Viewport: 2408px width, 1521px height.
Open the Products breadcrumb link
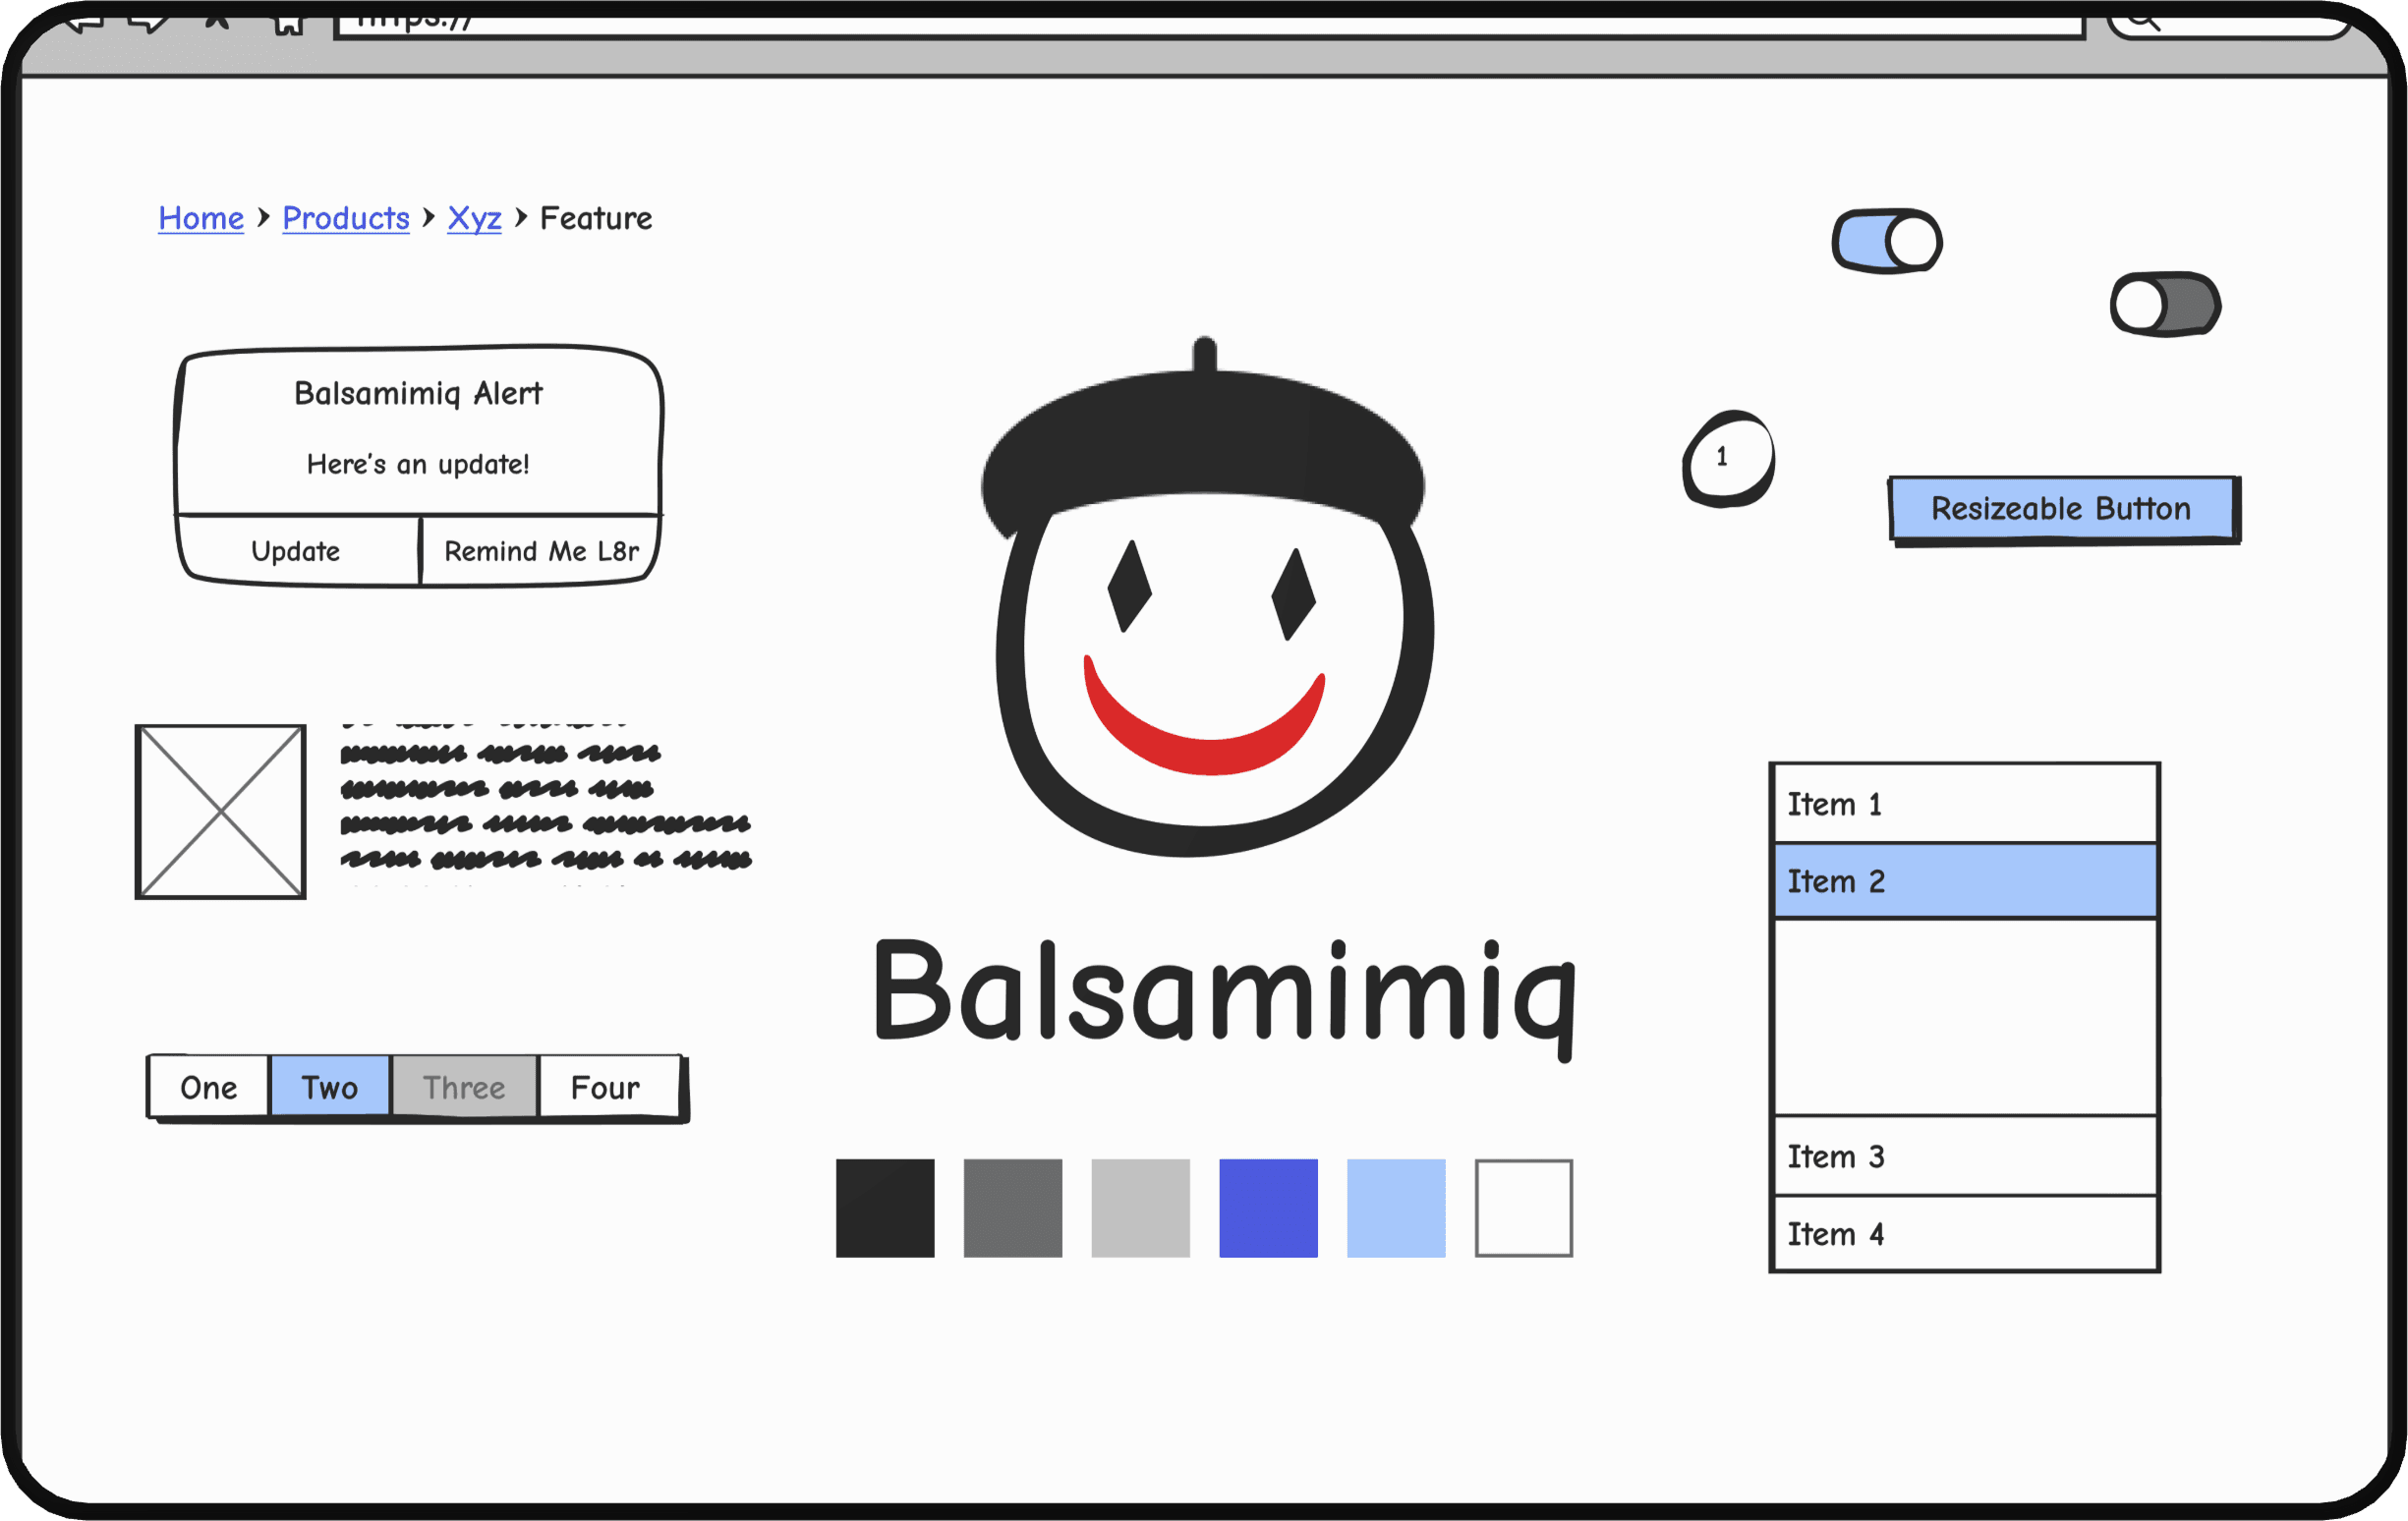tap(346, 218)
